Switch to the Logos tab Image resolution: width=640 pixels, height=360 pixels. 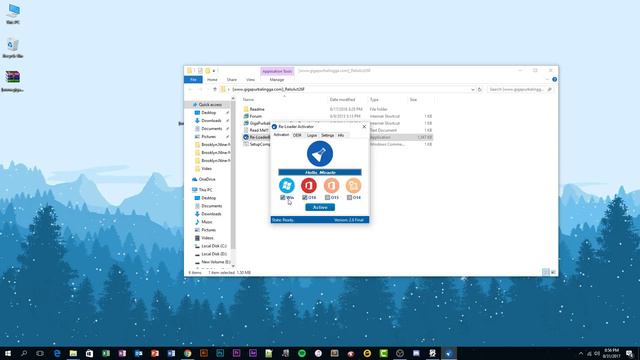click(312, 135)
